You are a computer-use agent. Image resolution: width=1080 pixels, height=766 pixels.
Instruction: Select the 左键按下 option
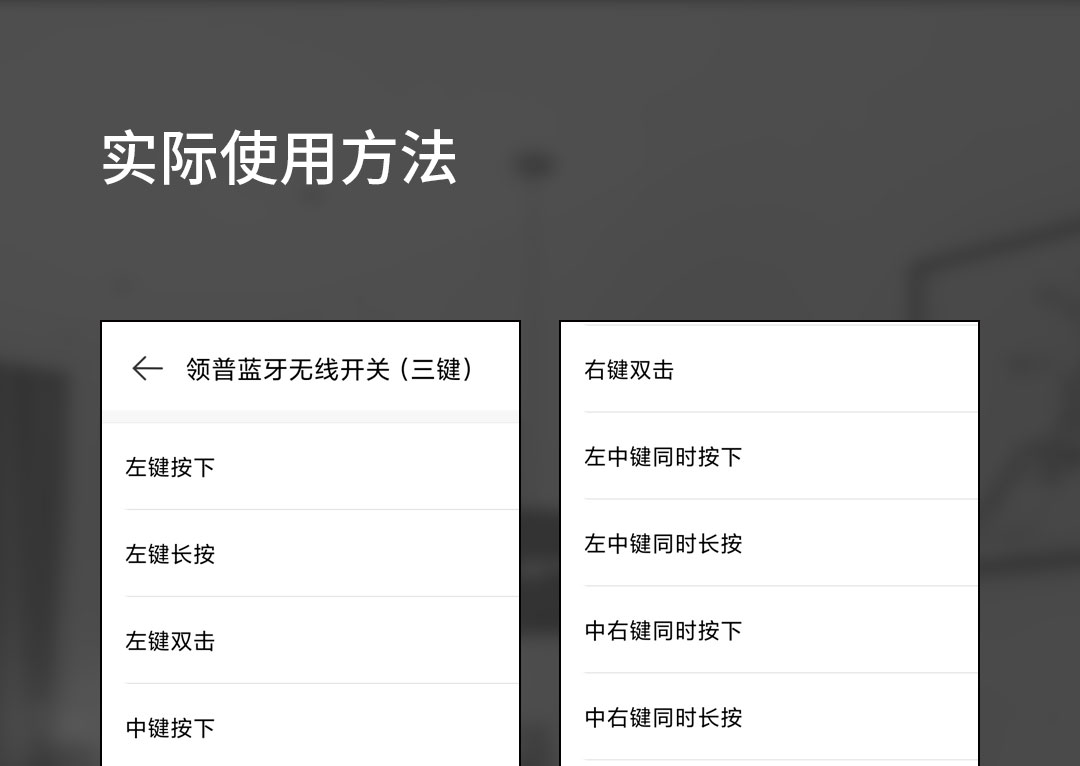tap(170, 467)
